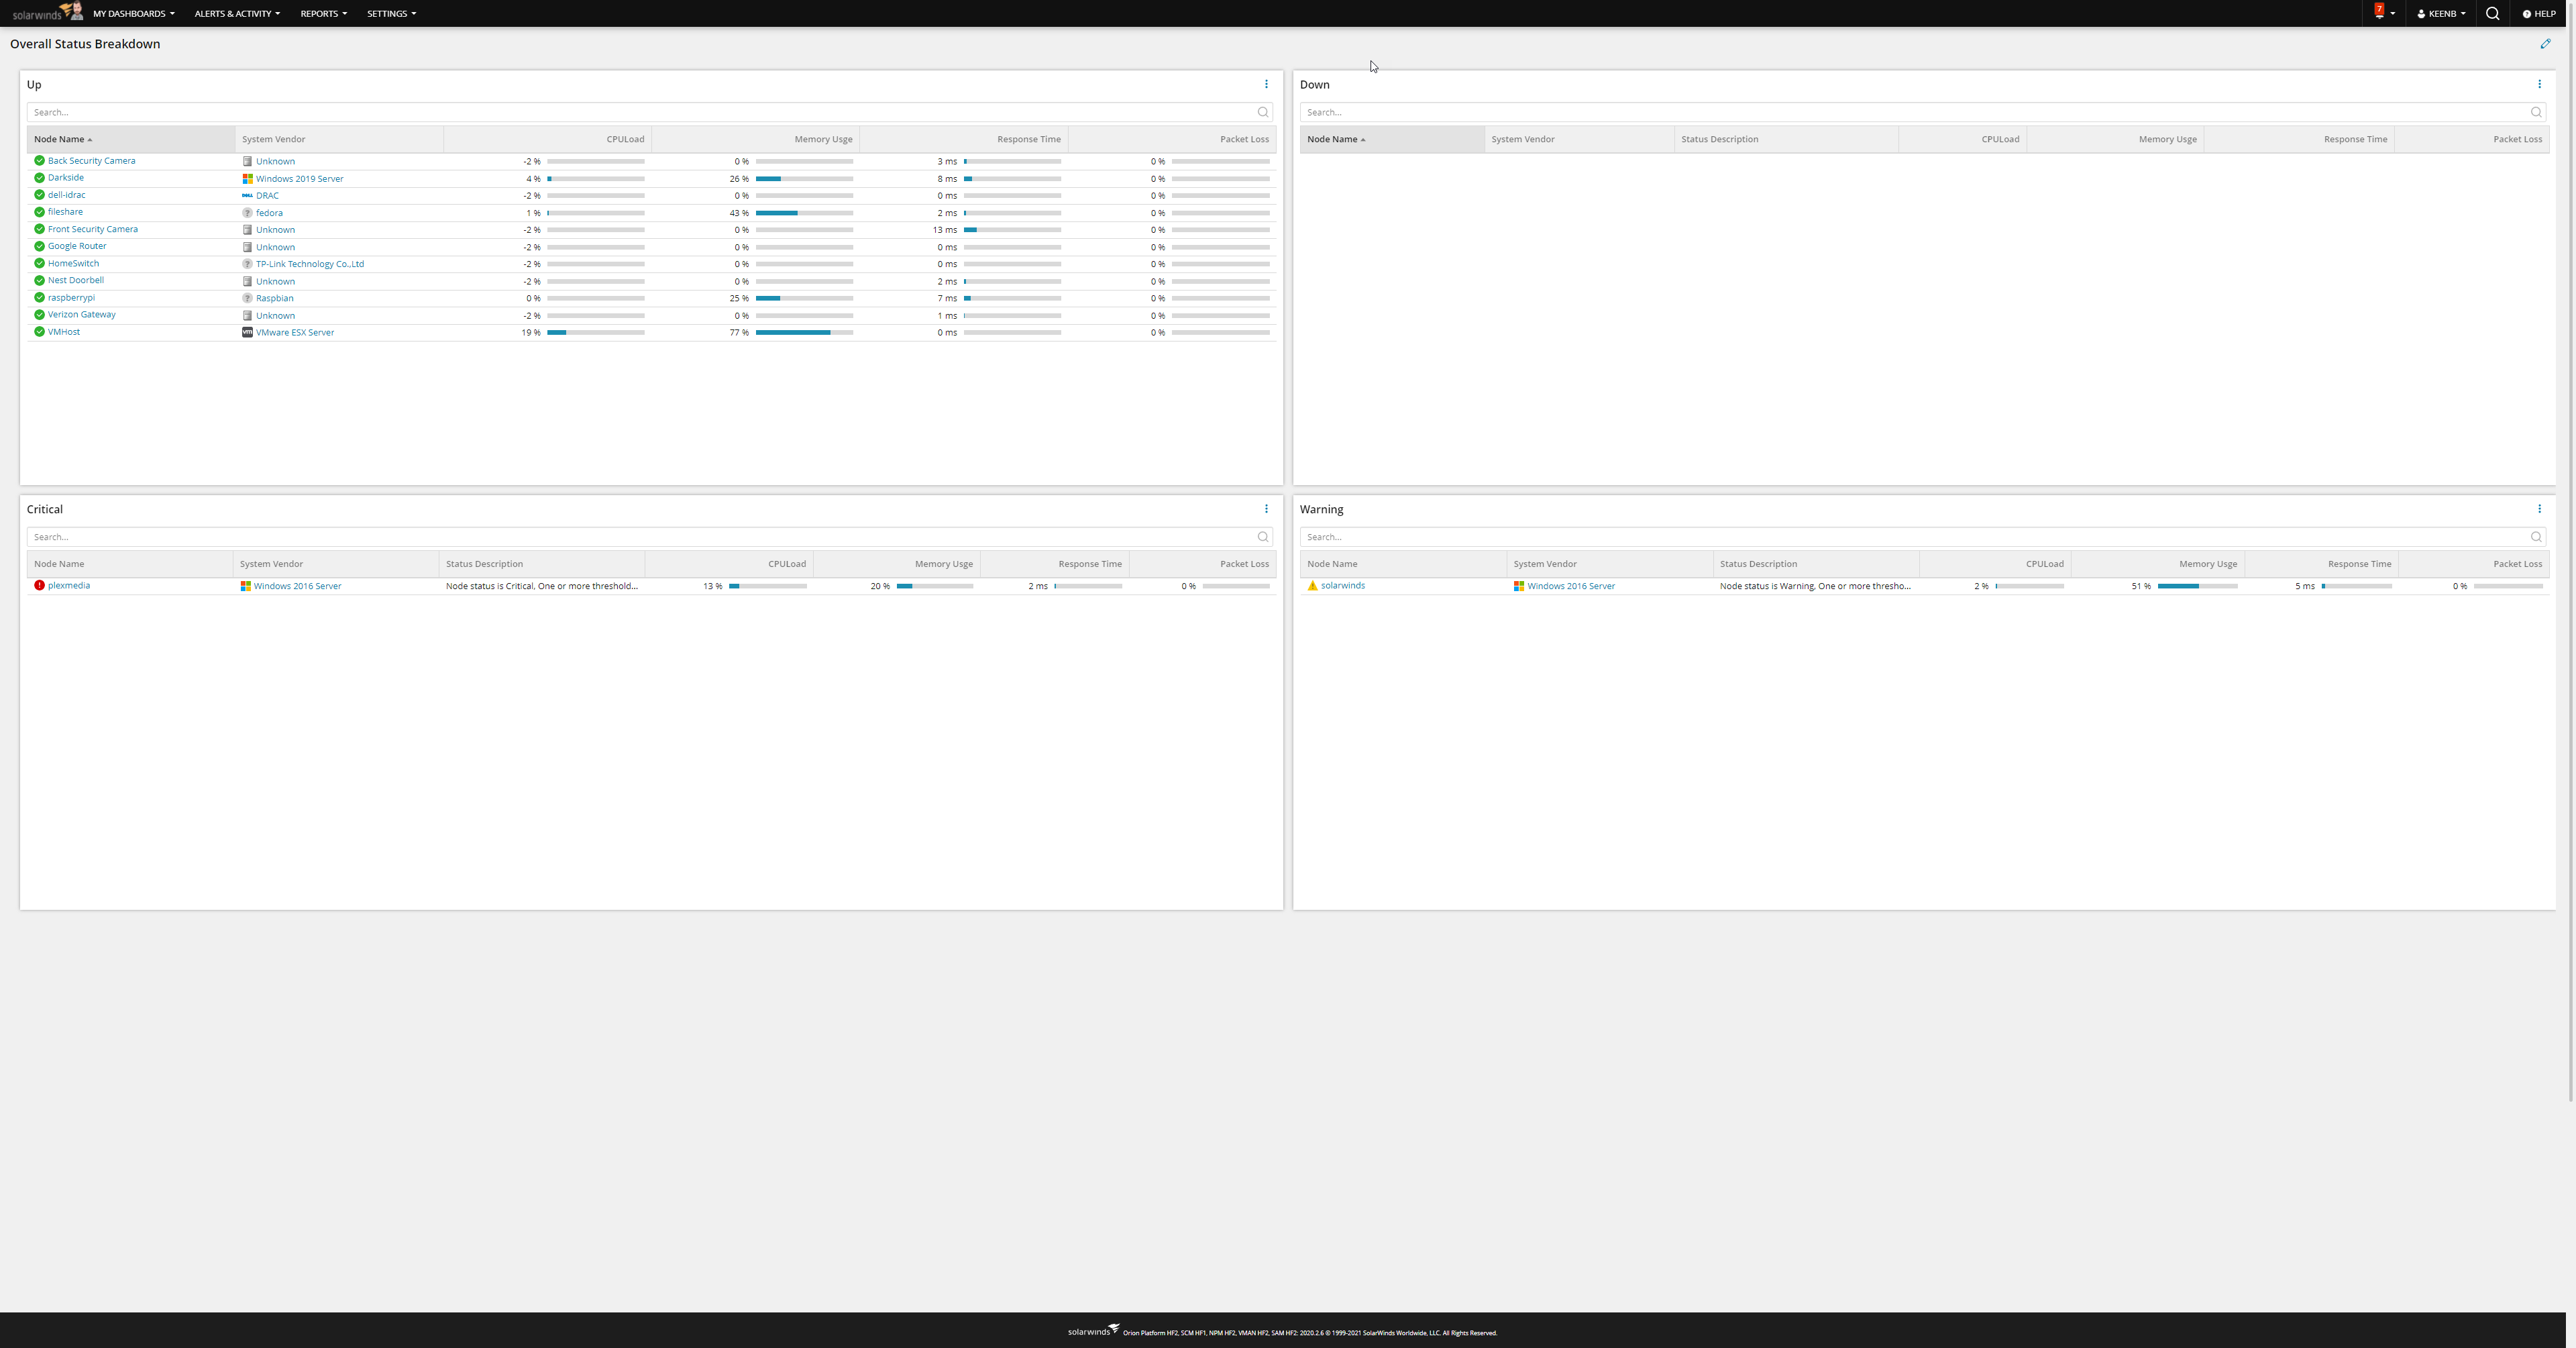
Task: Click search icon in Up widget
Action: click(x=1263, y=112)
